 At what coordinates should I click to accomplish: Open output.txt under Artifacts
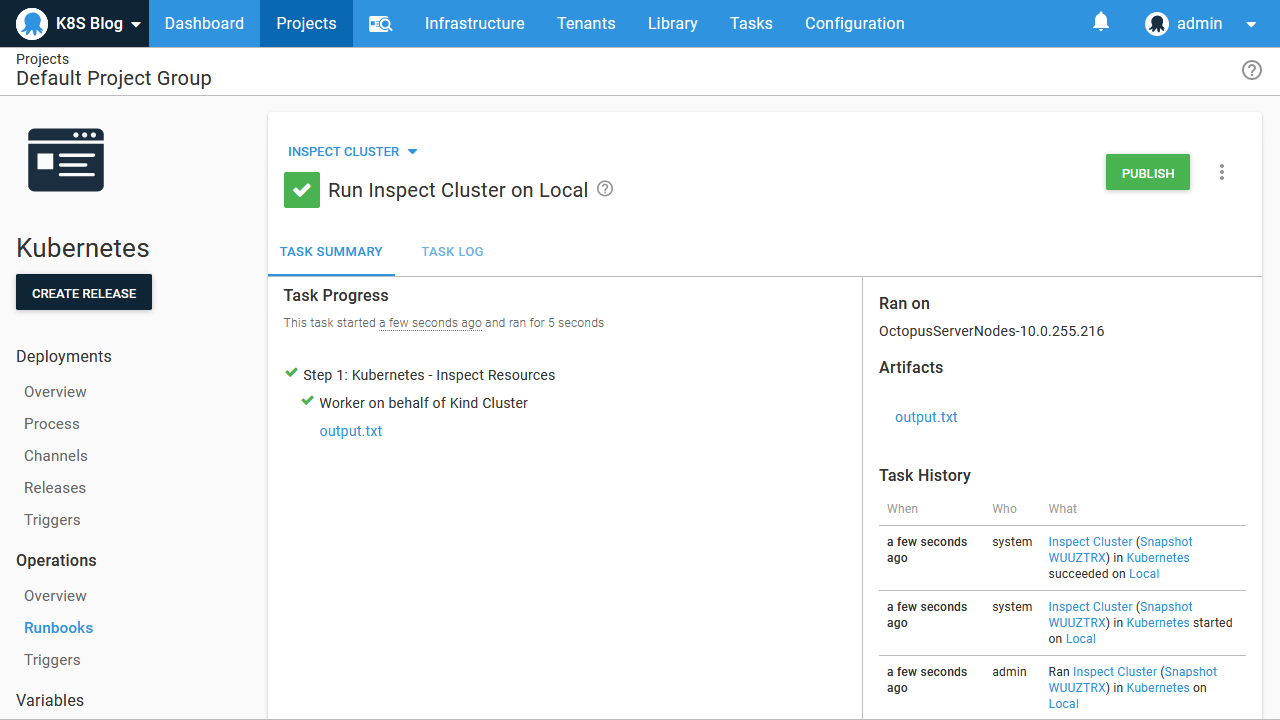click(926, 417)
